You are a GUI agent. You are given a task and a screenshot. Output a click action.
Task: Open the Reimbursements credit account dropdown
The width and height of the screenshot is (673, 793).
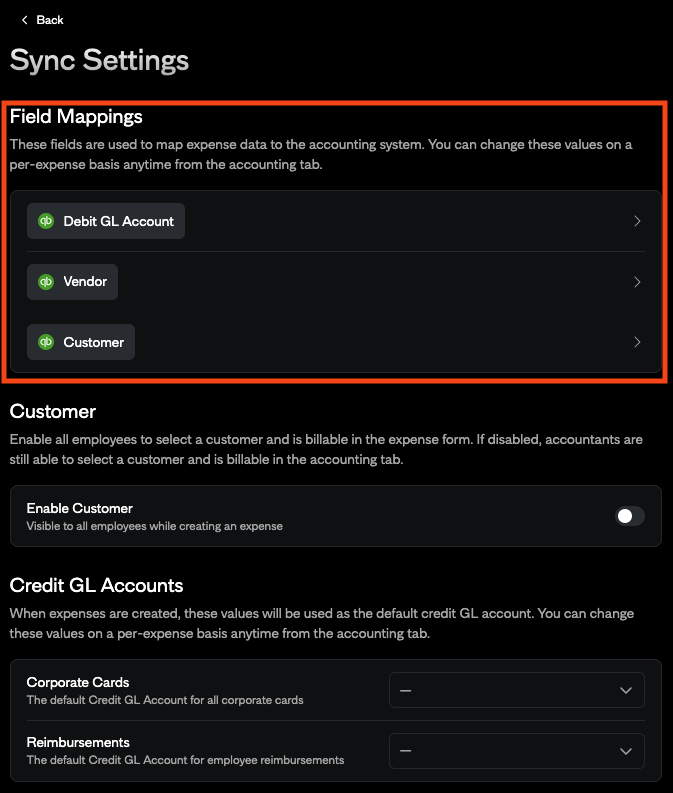pyautogui.click(x=515, y=751)
